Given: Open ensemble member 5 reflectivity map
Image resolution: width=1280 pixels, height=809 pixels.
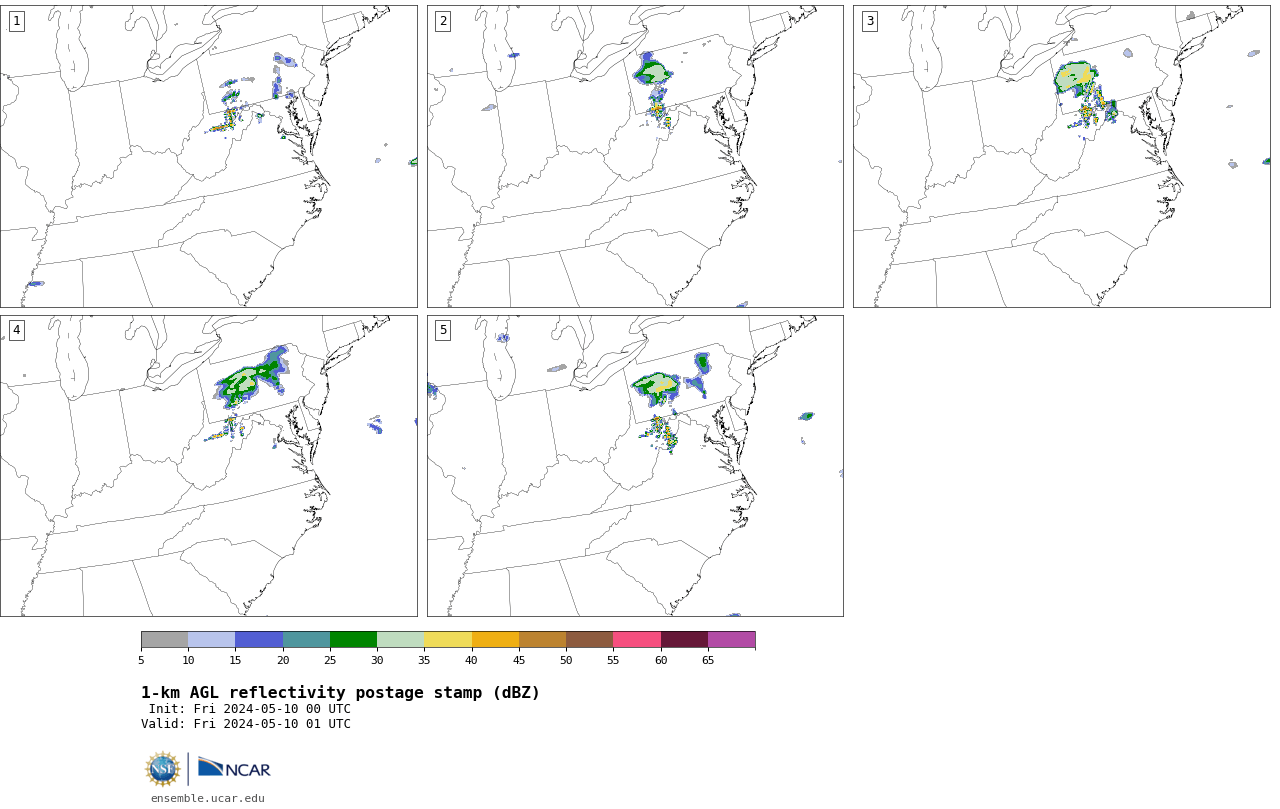Looking at the screenshot, I should [x=635, y=466].
